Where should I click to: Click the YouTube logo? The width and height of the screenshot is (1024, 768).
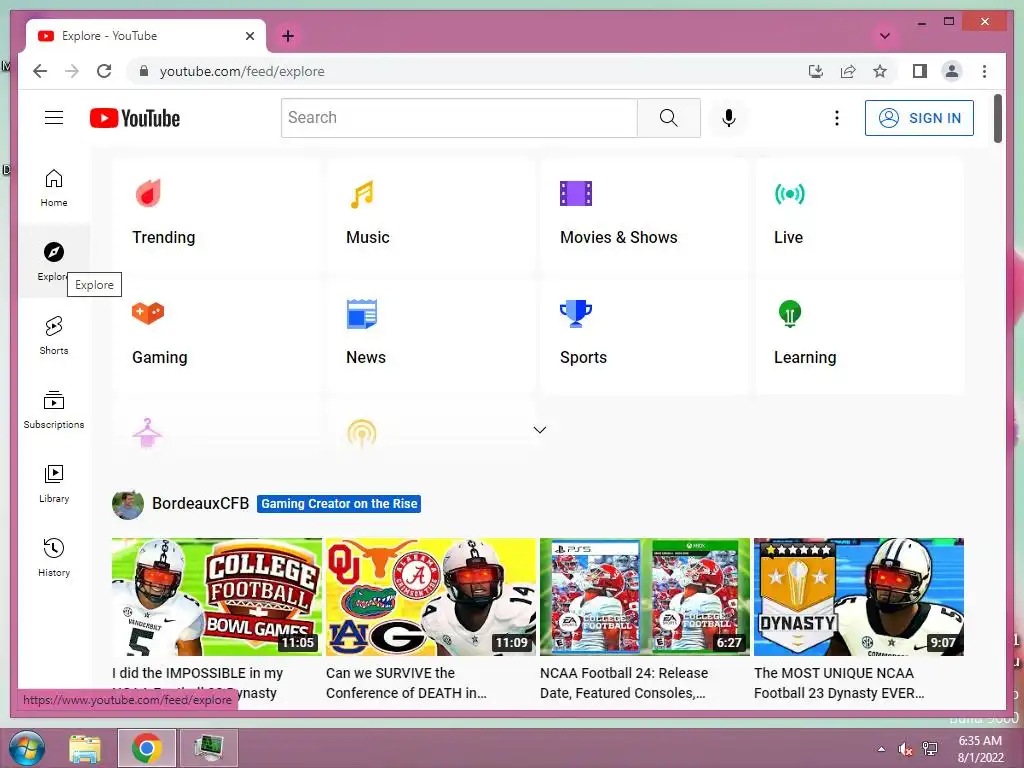(x=135, y=118)
